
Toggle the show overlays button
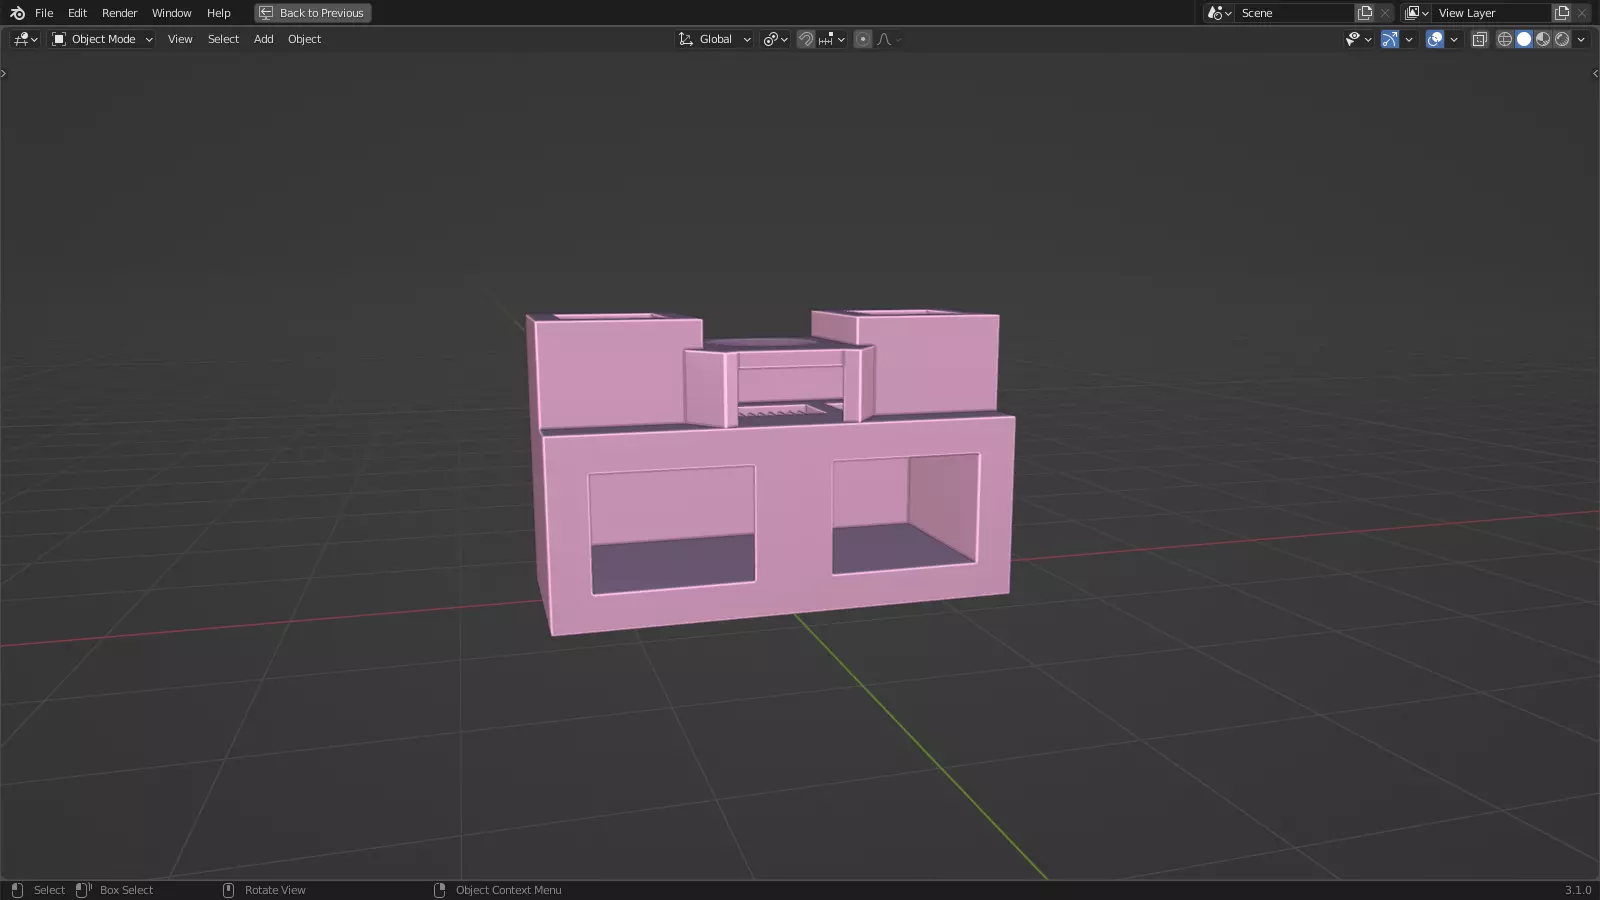coord(1435,39)
